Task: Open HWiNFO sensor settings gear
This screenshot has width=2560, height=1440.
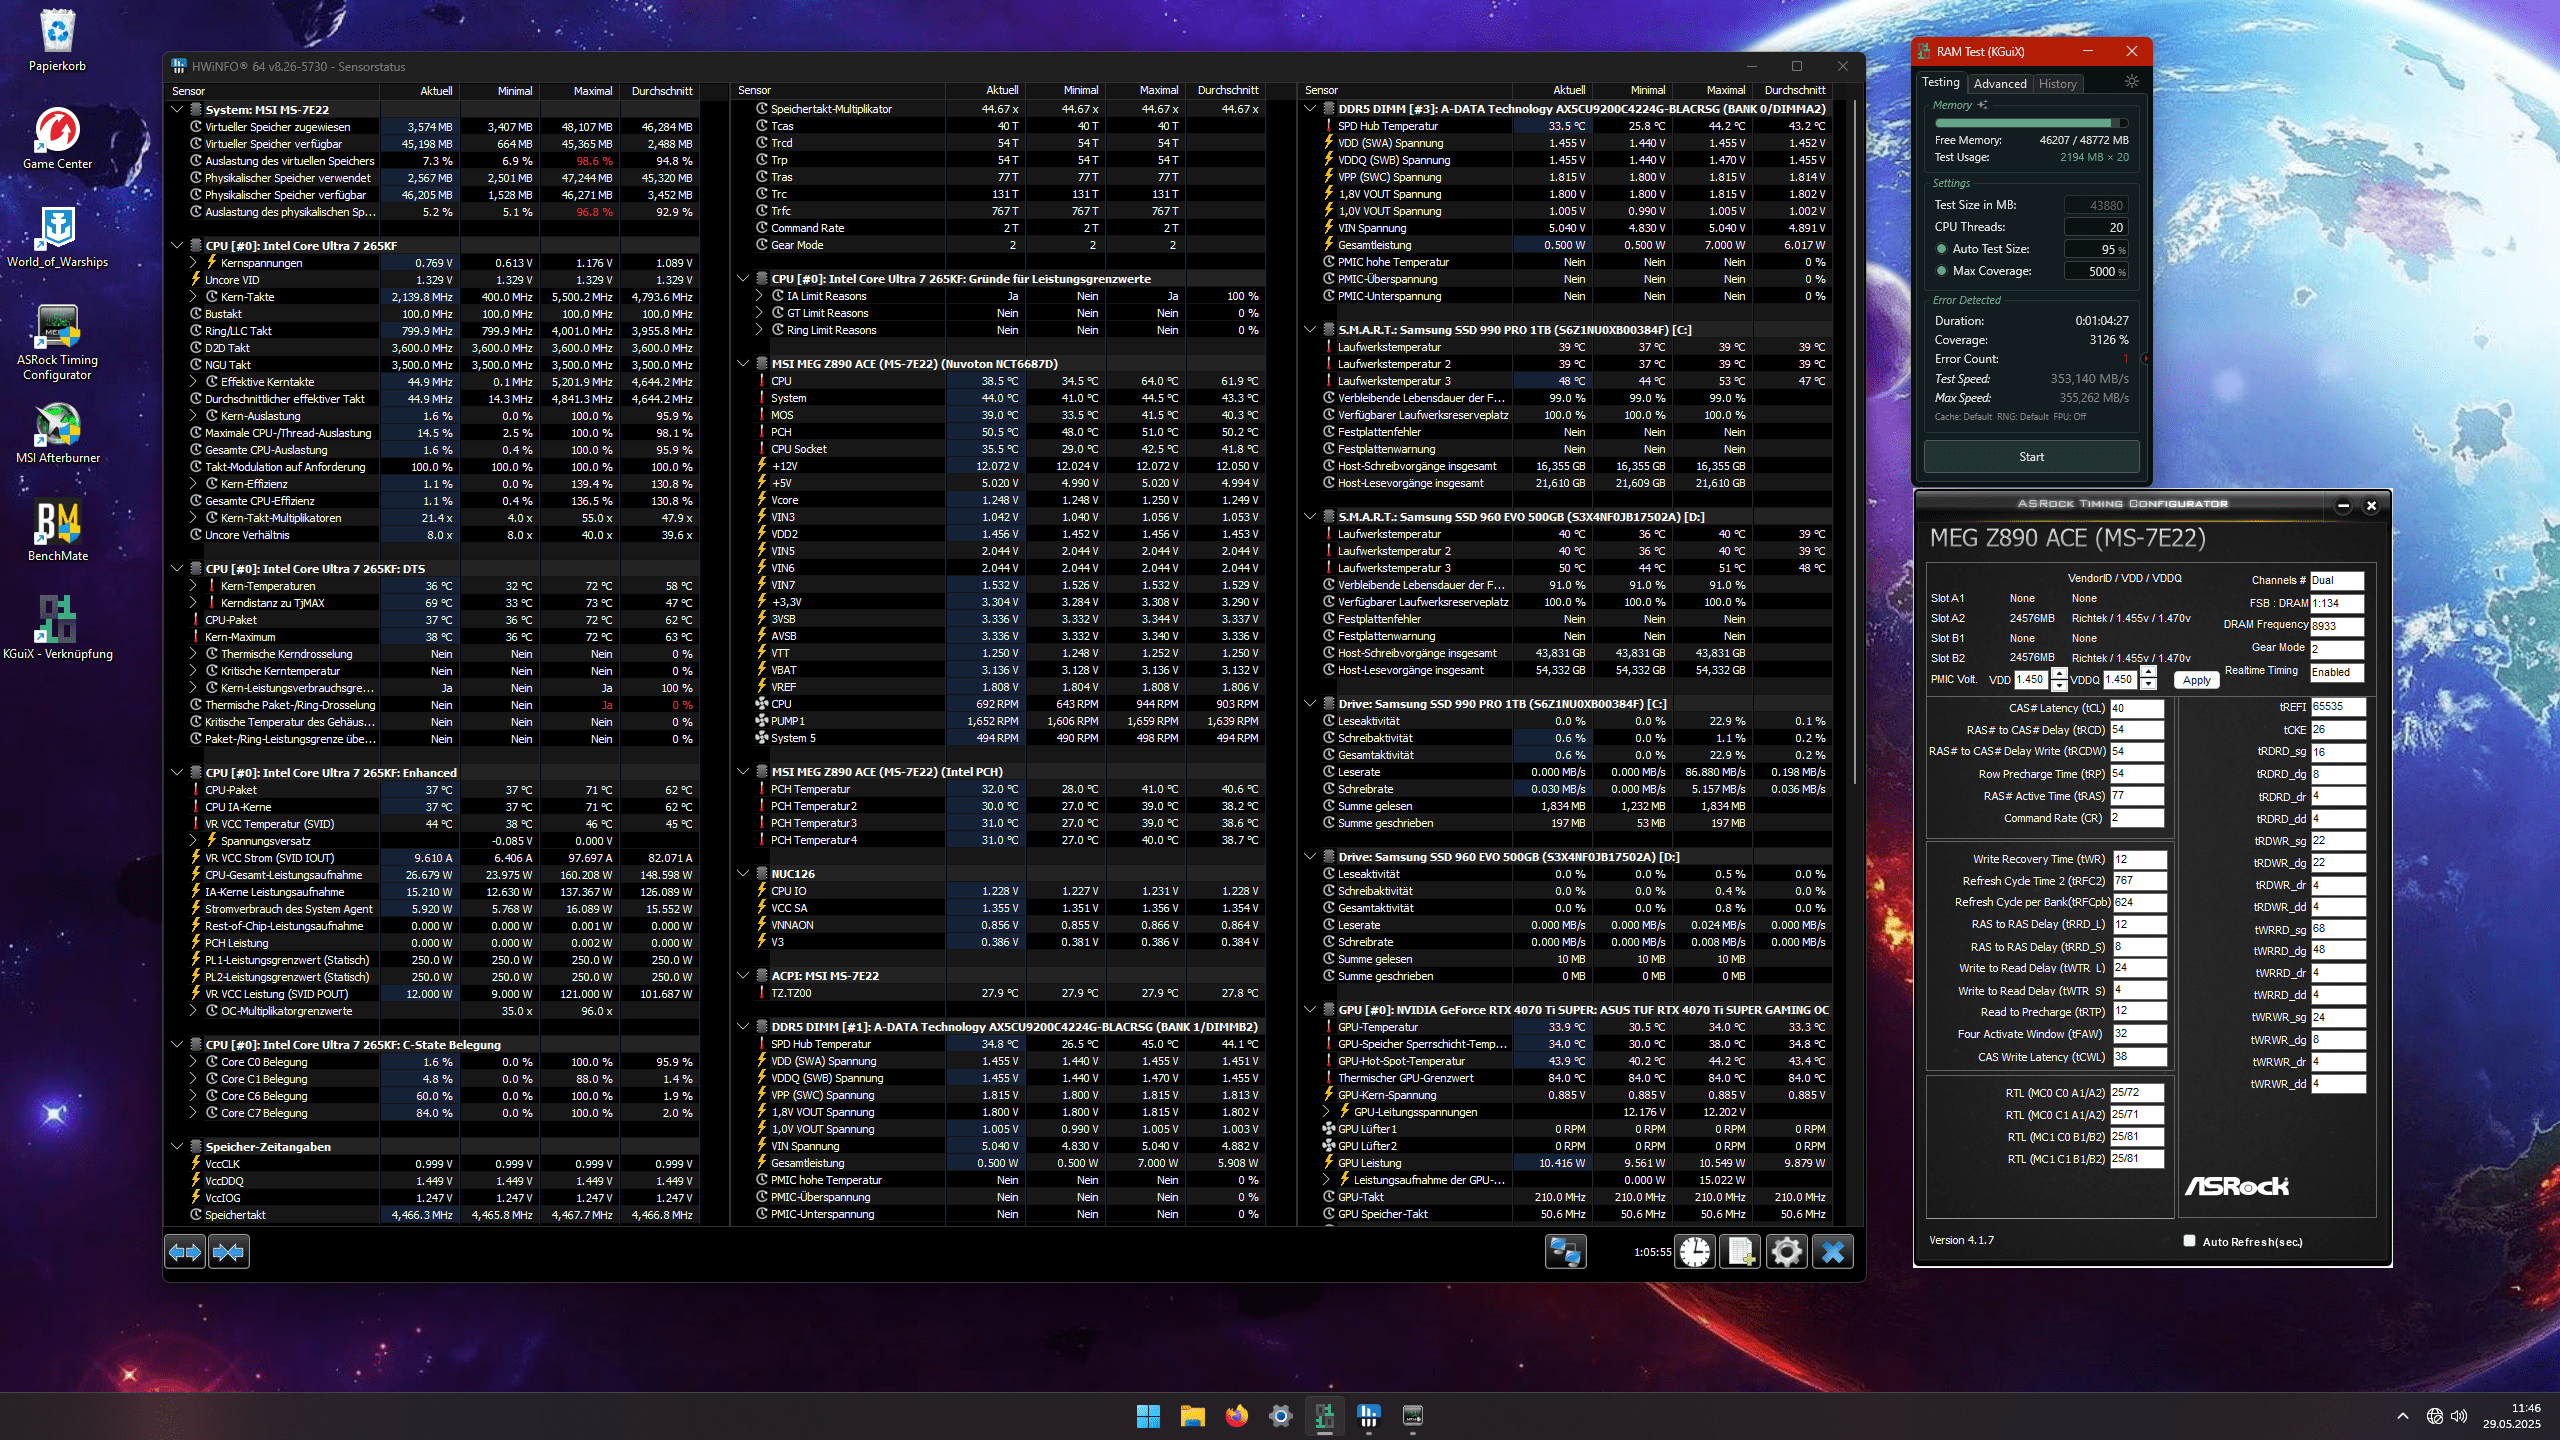Action: [x=1786, y=1252]
